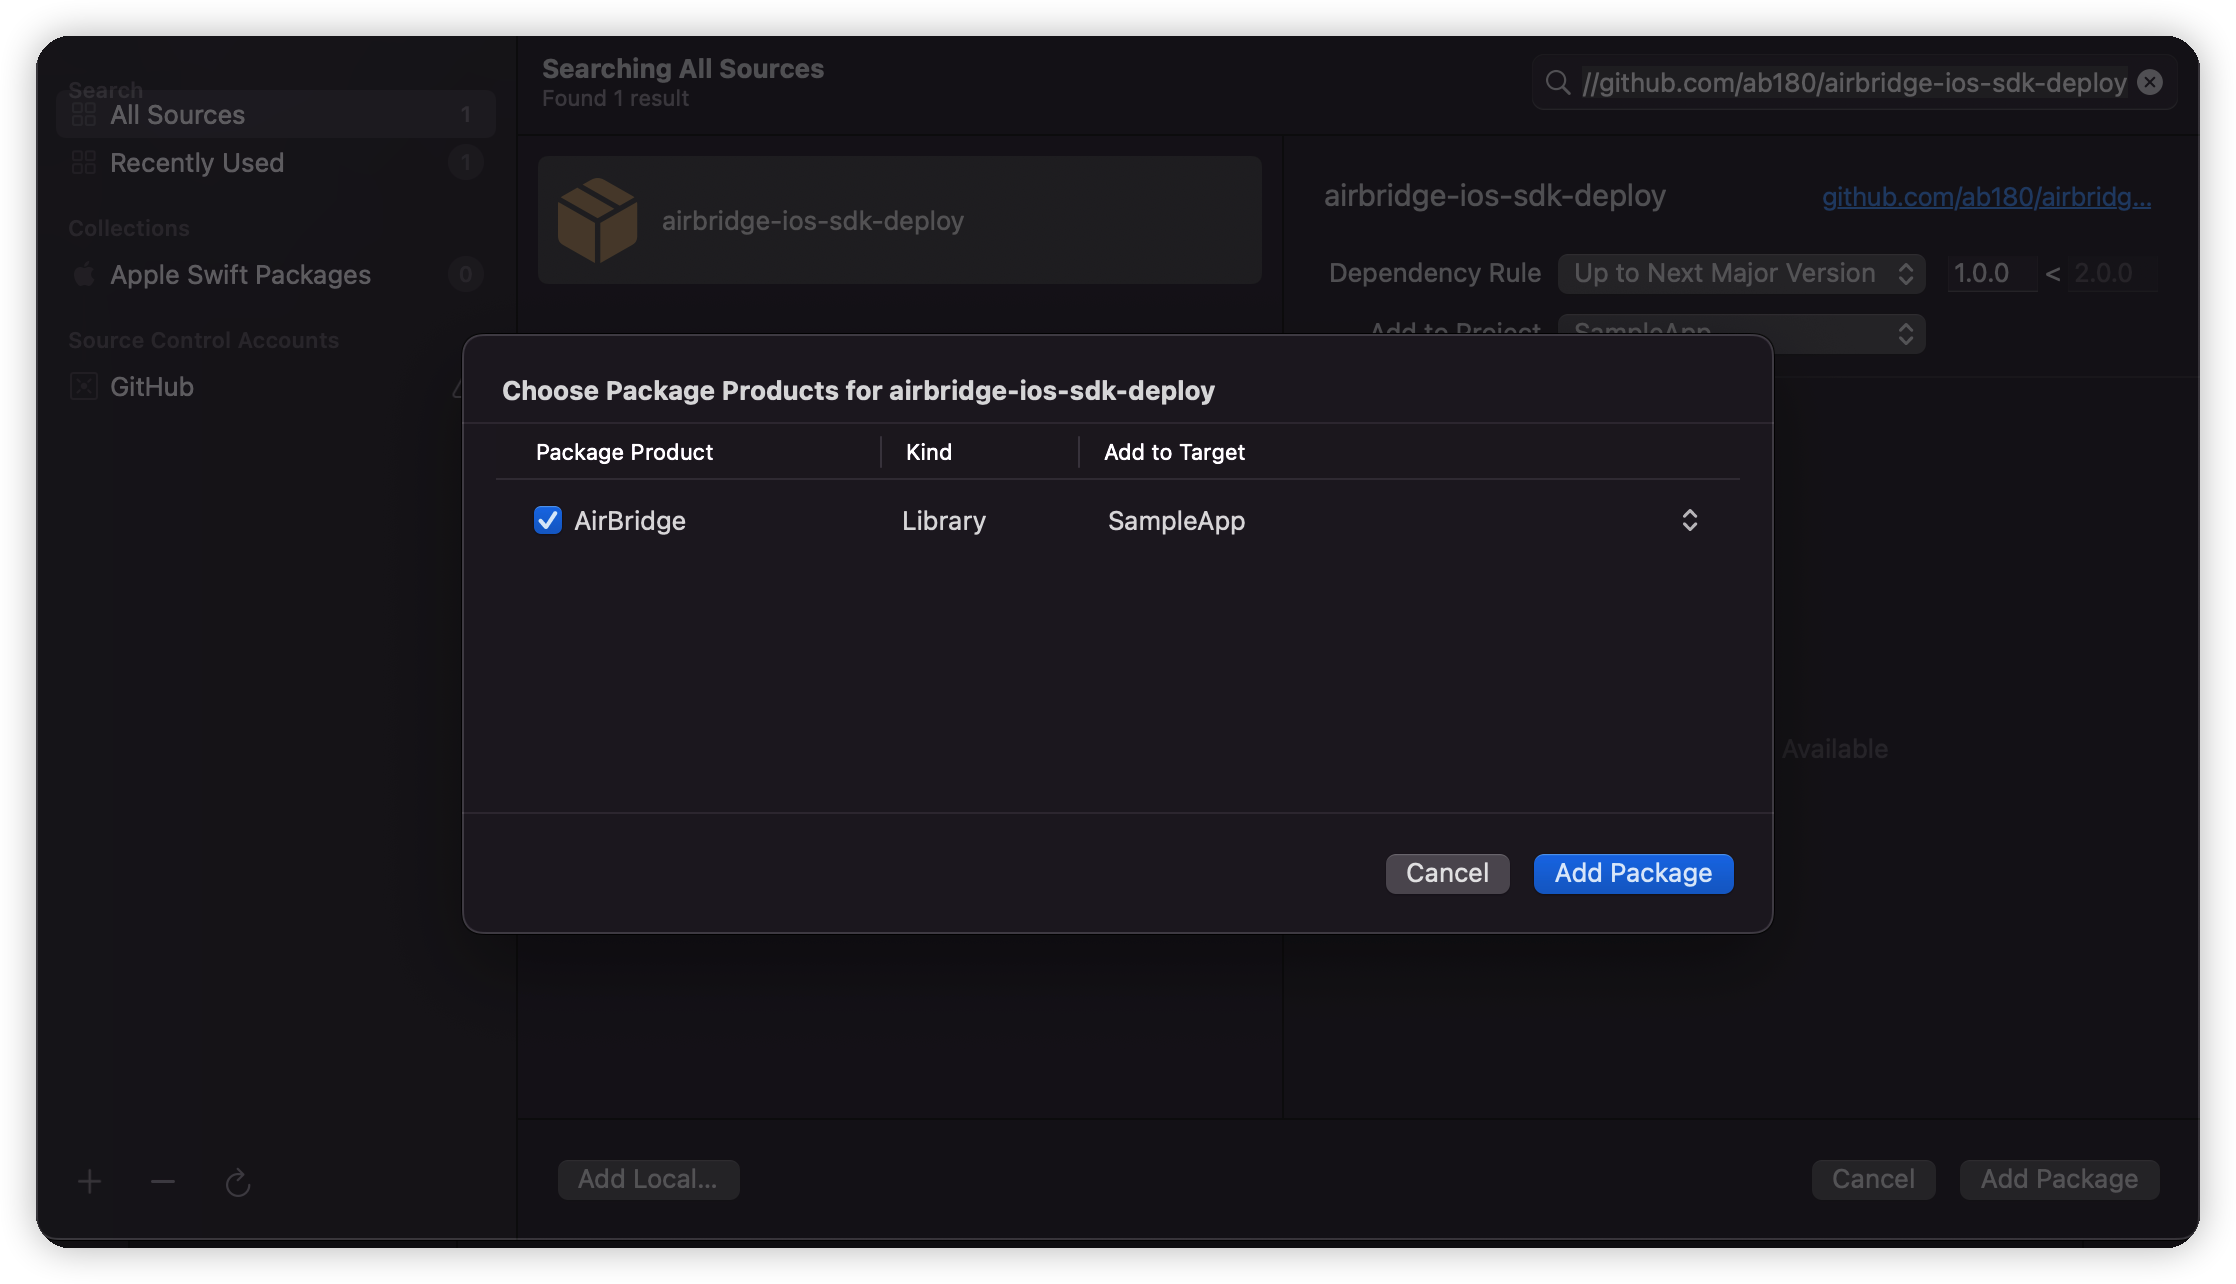Click the plus icon to add a collection
Screen dimensions: 2236x1284
(x=89, y=1182)
